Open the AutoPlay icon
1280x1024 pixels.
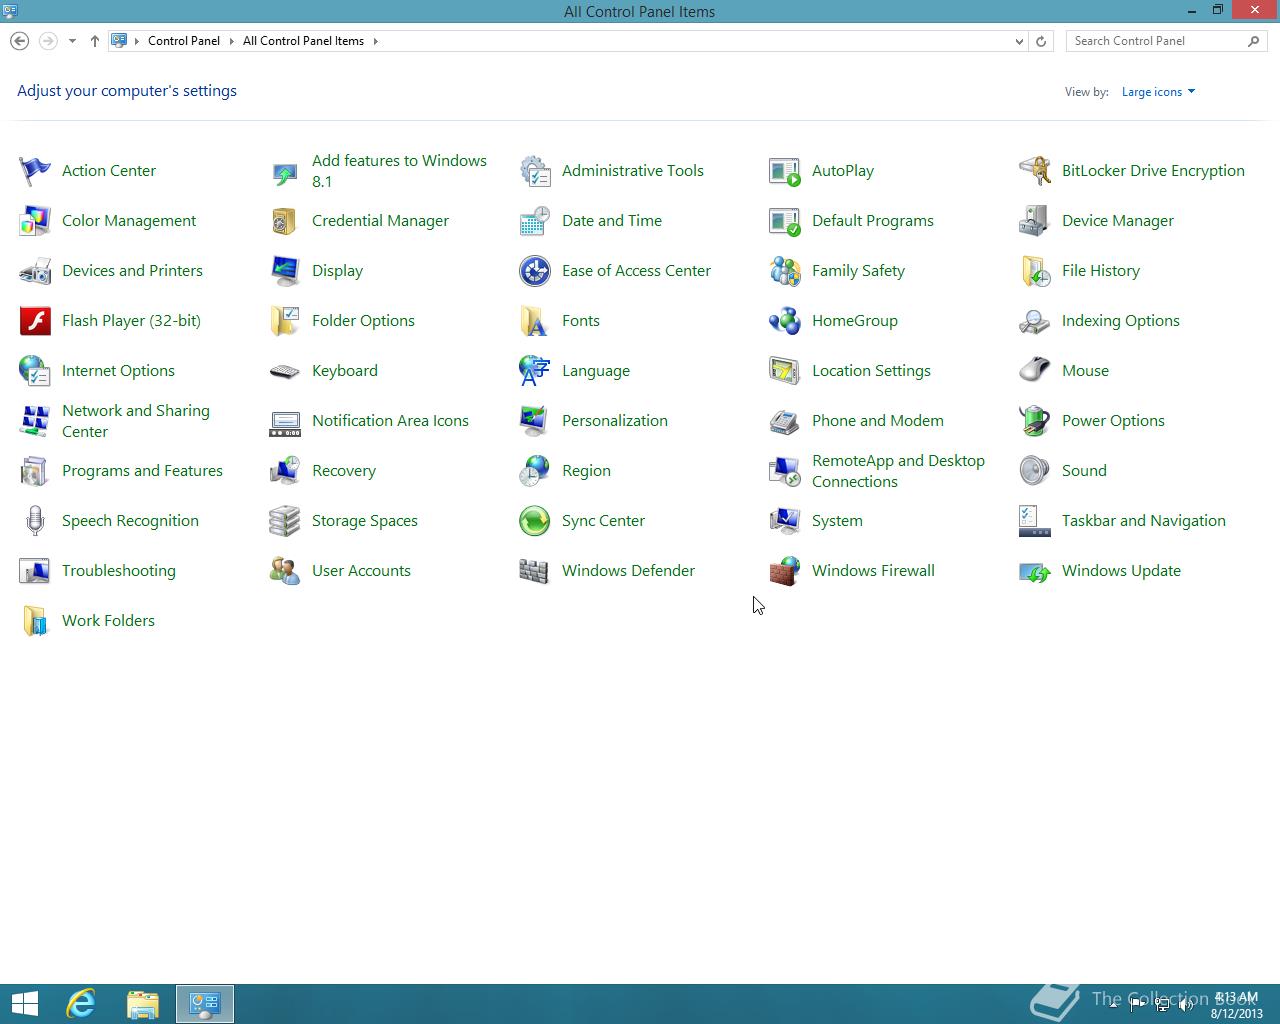pyautogui.click(x=785, y=171)
